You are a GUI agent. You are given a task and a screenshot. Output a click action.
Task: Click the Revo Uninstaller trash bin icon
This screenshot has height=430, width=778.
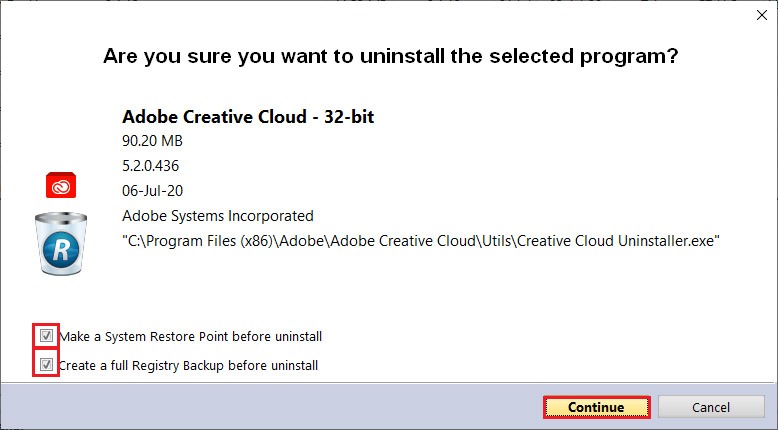pyautogui.click(x=61, y=243)
